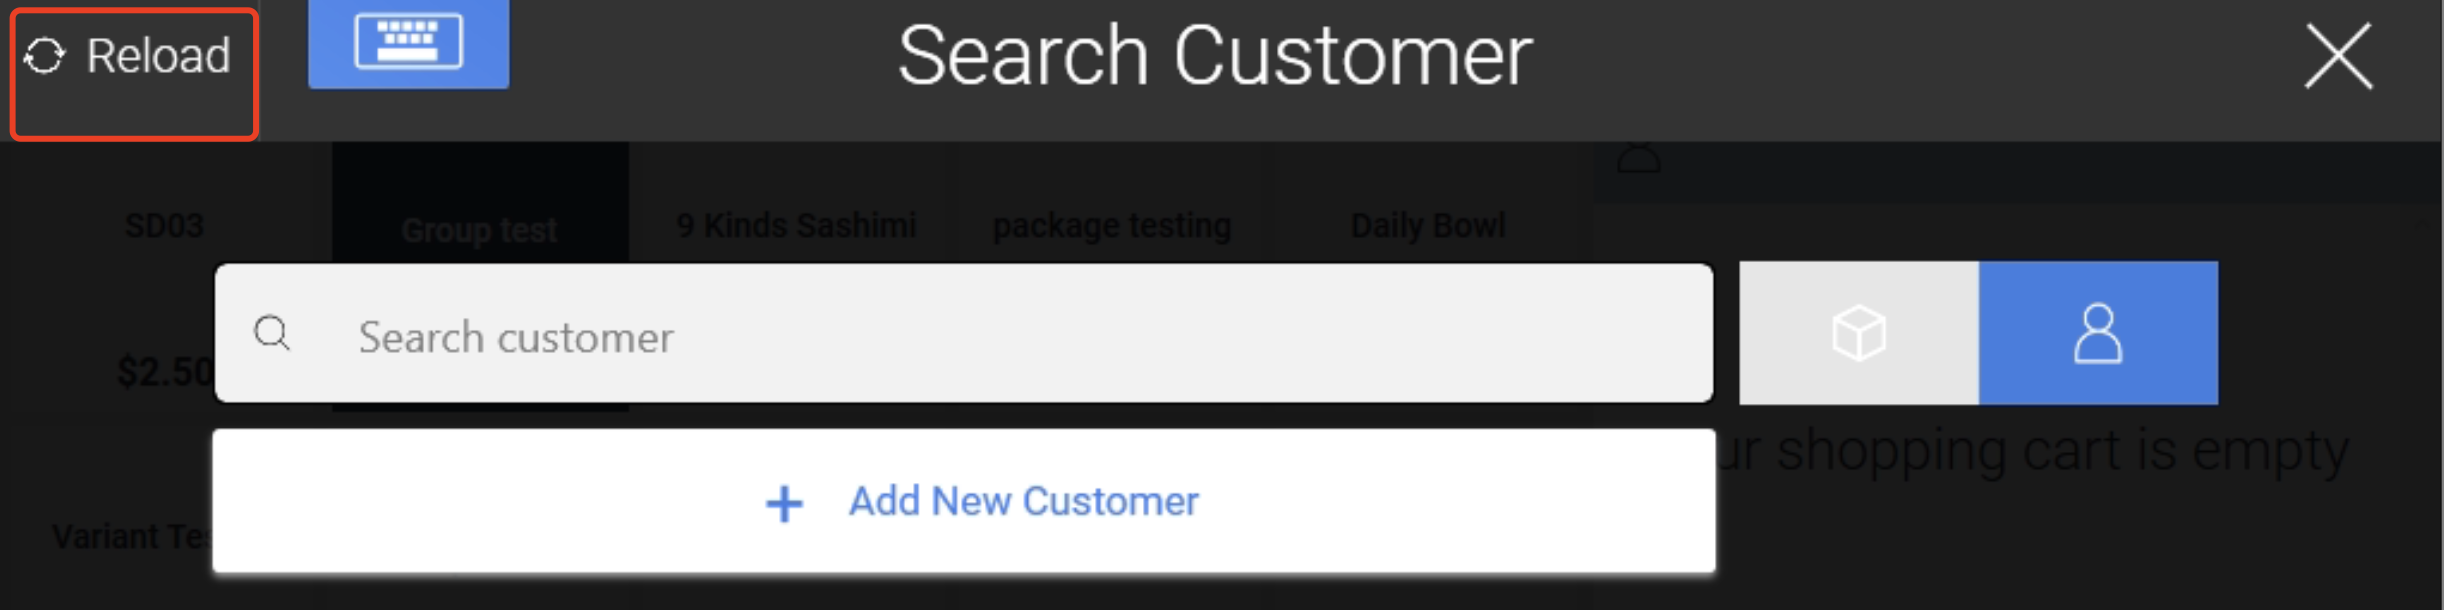Click the Search Customer title
The height and width of the screenshot is (610, 2444).
click(x=1215, y=56)
